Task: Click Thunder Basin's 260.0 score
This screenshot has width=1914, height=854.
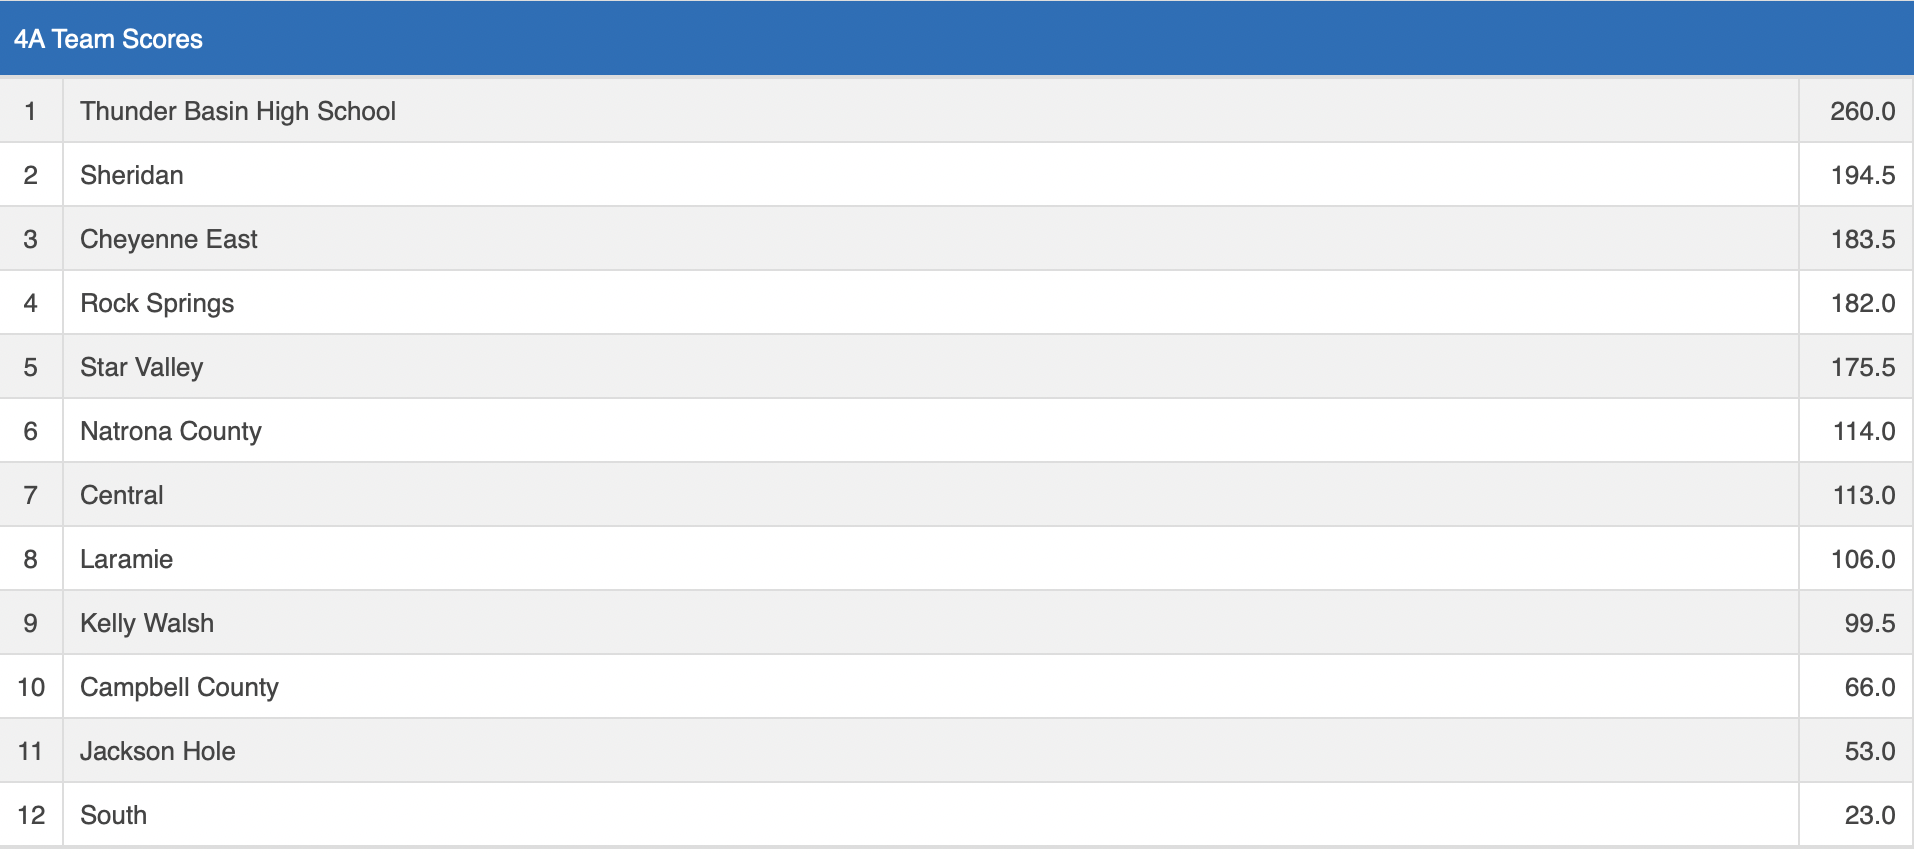Action: pos(1862,111)
